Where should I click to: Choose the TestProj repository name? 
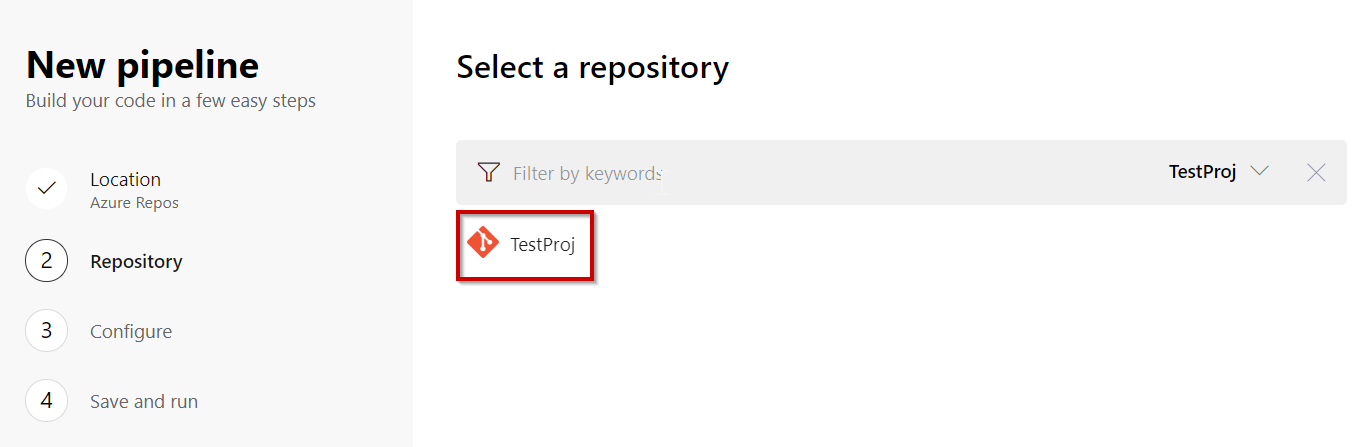[543, 244]
